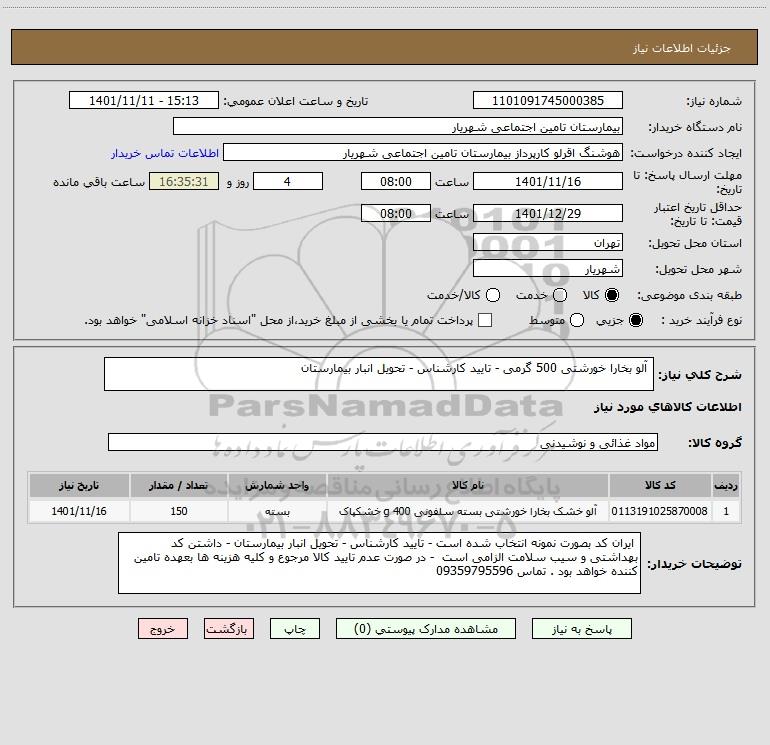This screenshot has height=745, width=770.
Task: Click the response deadline hour 08:00 field
Action: coord(396,181)
